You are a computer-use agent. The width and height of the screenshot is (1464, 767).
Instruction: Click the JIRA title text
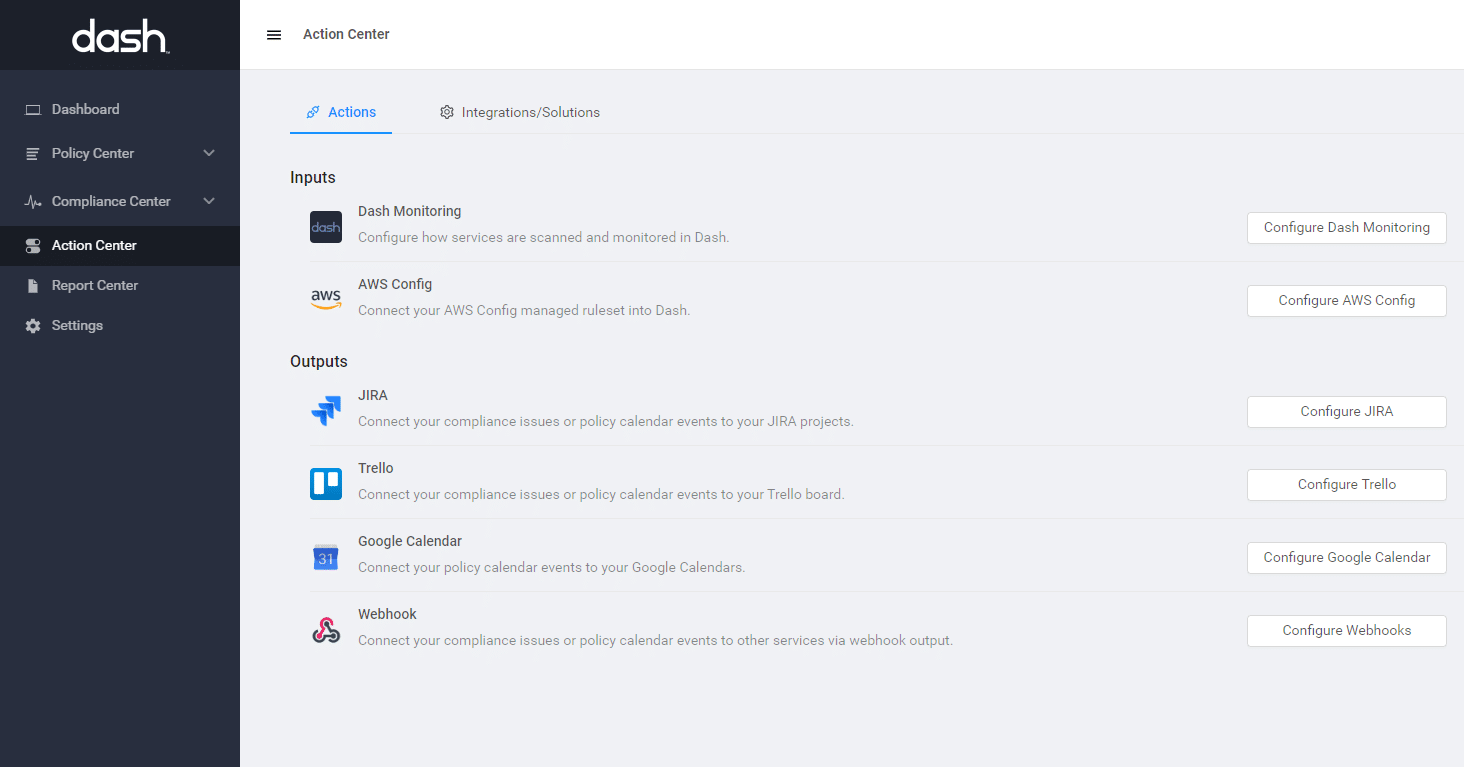coord(373,395)
